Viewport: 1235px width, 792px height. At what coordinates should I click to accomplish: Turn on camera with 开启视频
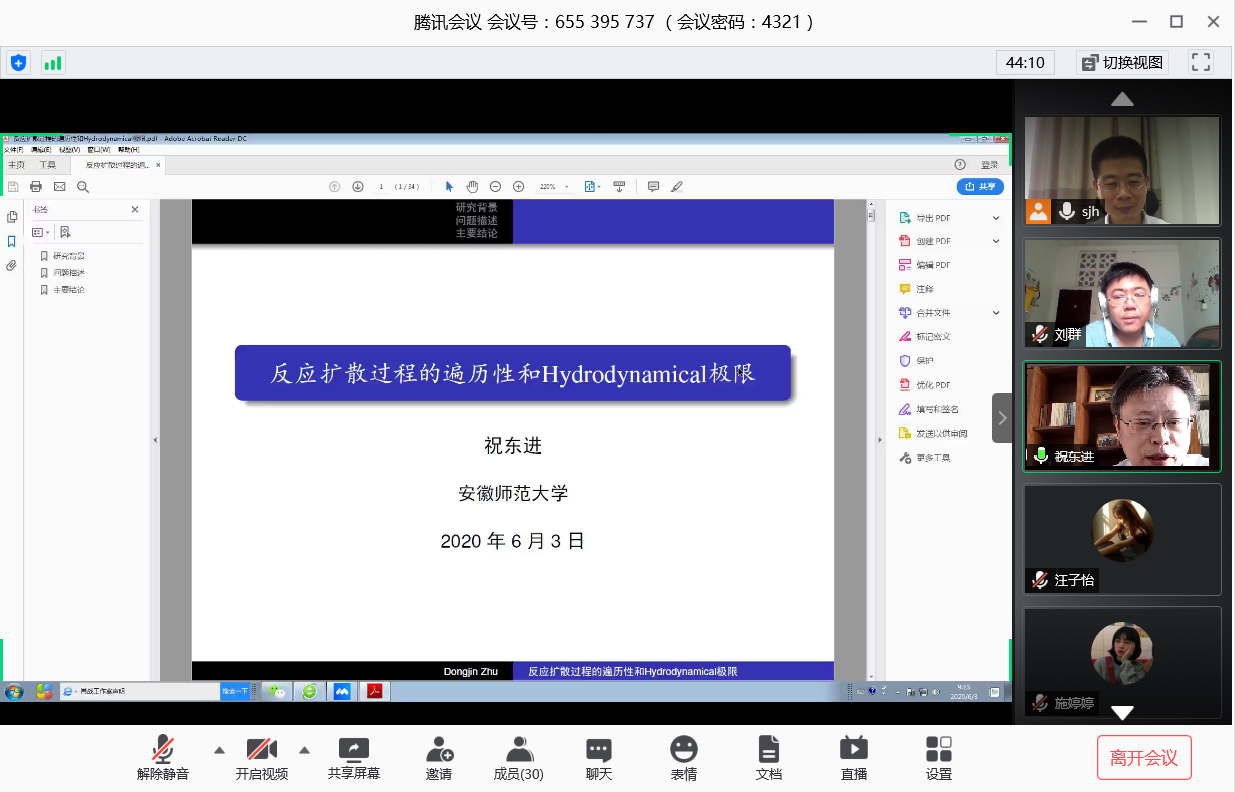point(261,750)
